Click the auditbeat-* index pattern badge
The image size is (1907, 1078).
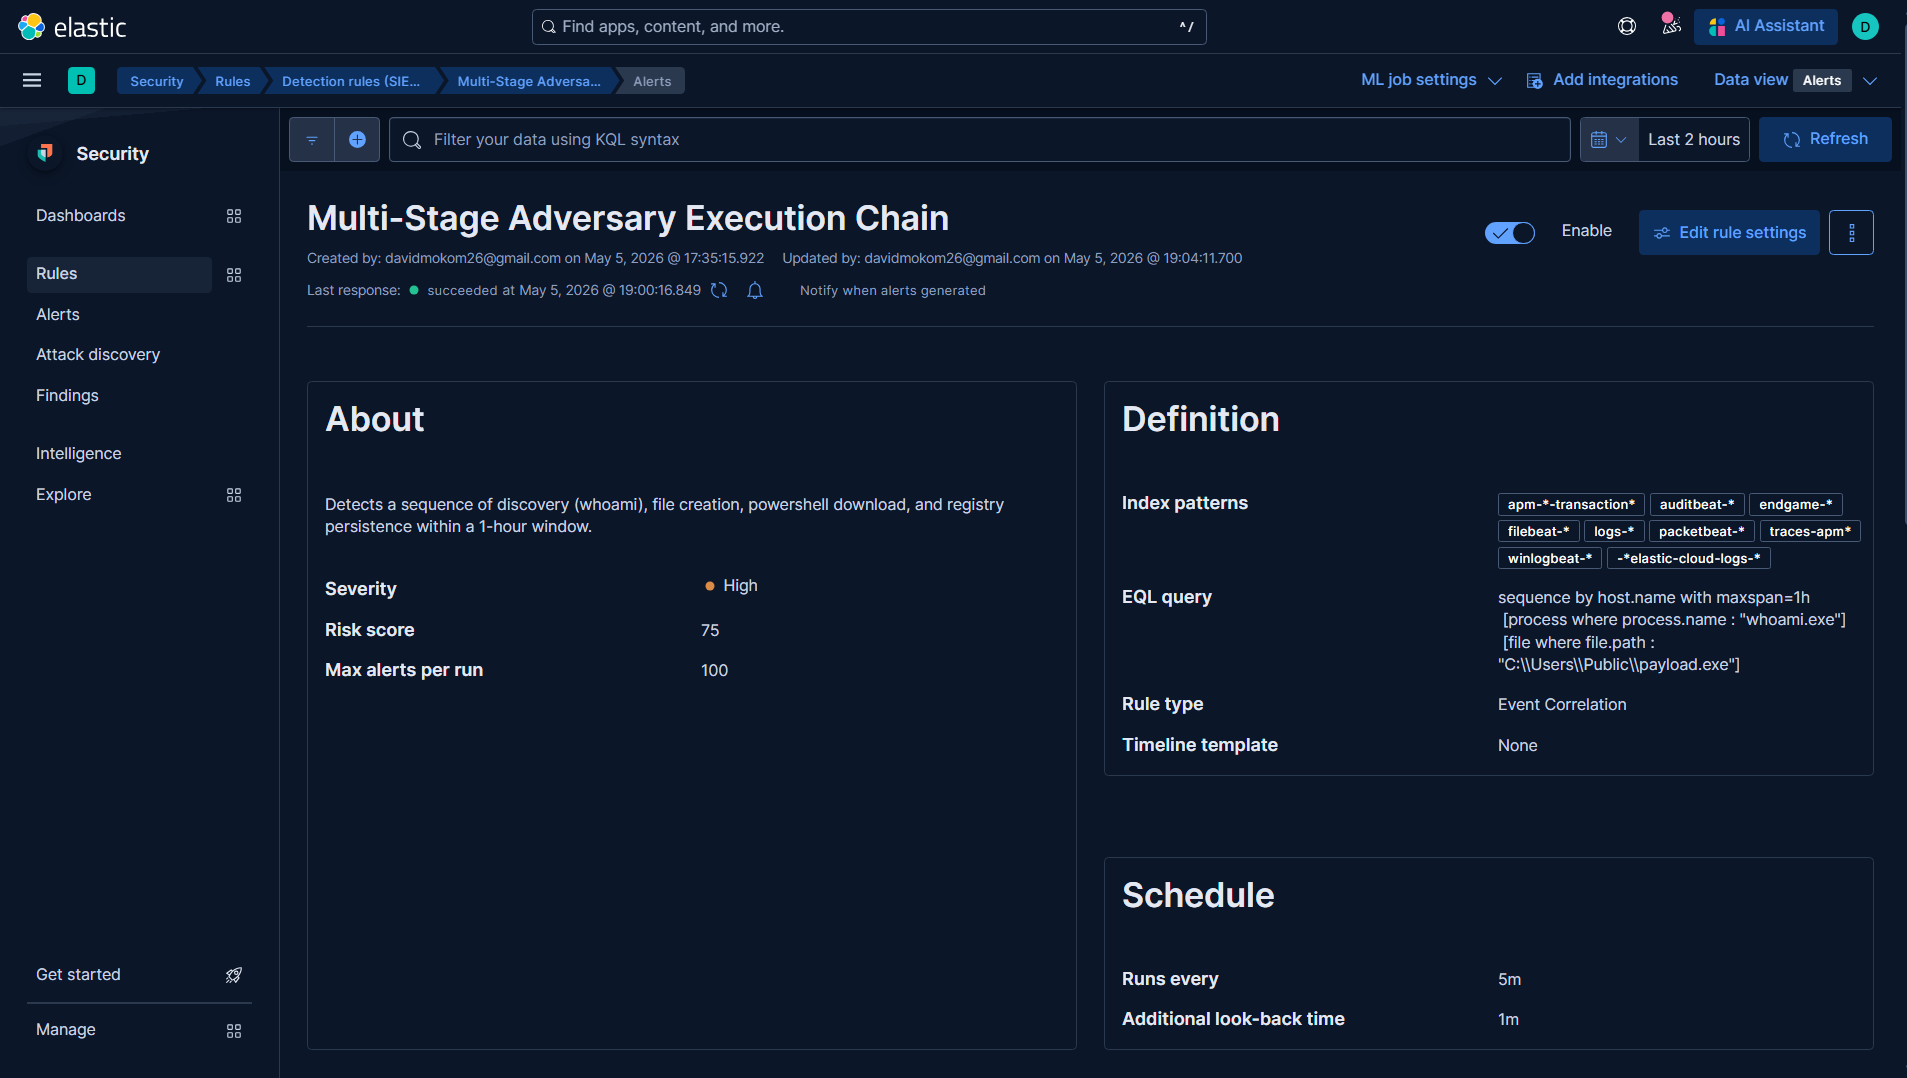pyautogui.click(x=1697, y=504)
